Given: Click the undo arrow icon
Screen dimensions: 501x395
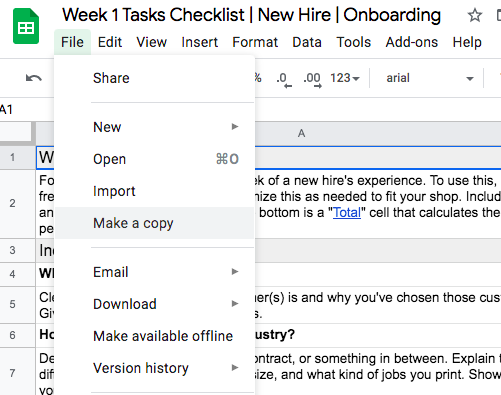Looking at the screenshot, I should click(x=34, y=78).
